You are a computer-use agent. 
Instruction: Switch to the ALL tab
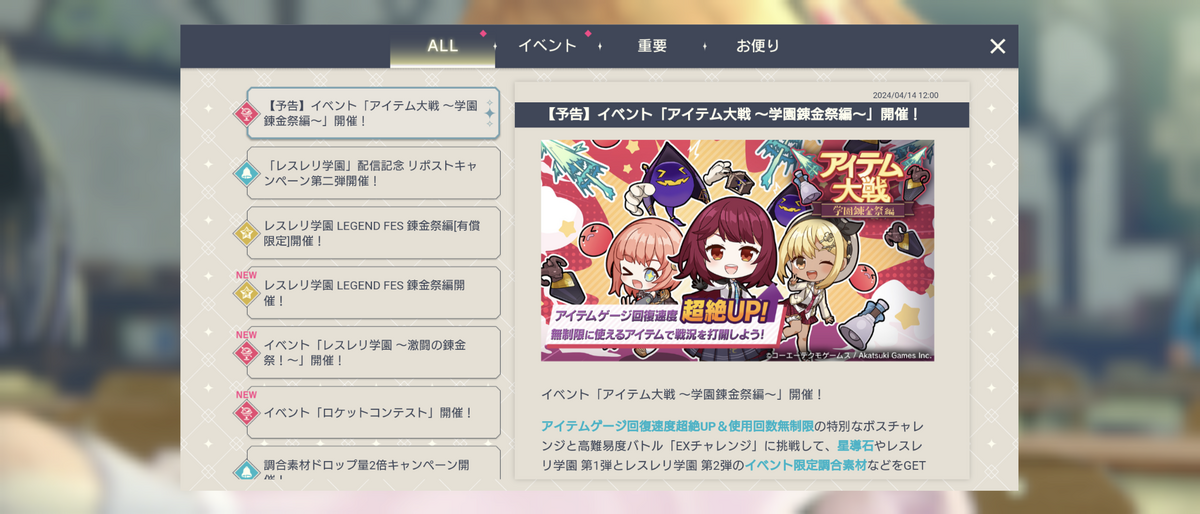442,46
